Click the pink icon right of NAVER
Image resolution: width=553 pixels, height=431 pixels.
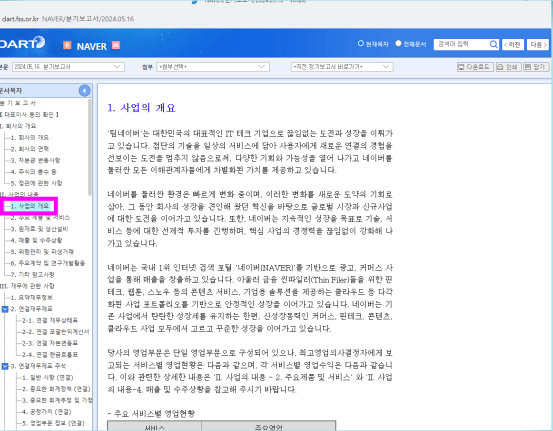click(x=116, y=45)
